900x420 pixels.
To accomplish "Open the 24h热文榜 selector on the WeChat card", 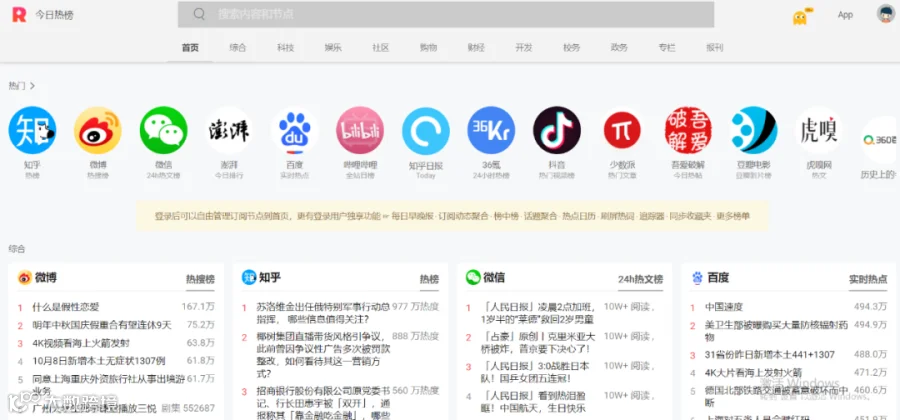I will (641, 279).
